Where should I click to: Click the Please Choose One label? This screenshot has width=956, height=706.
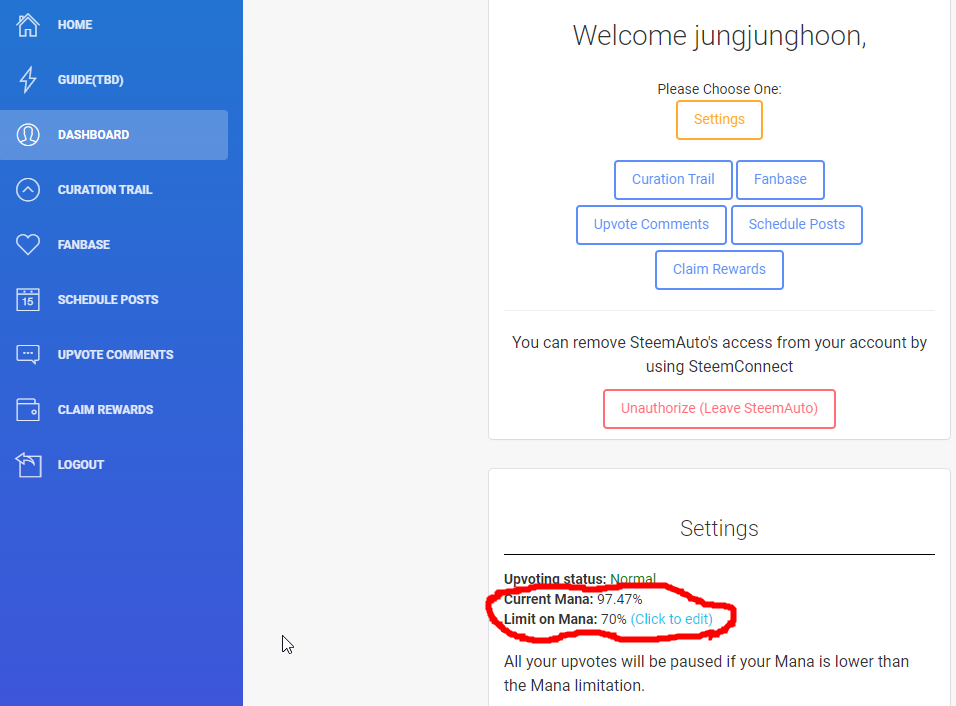719,89
